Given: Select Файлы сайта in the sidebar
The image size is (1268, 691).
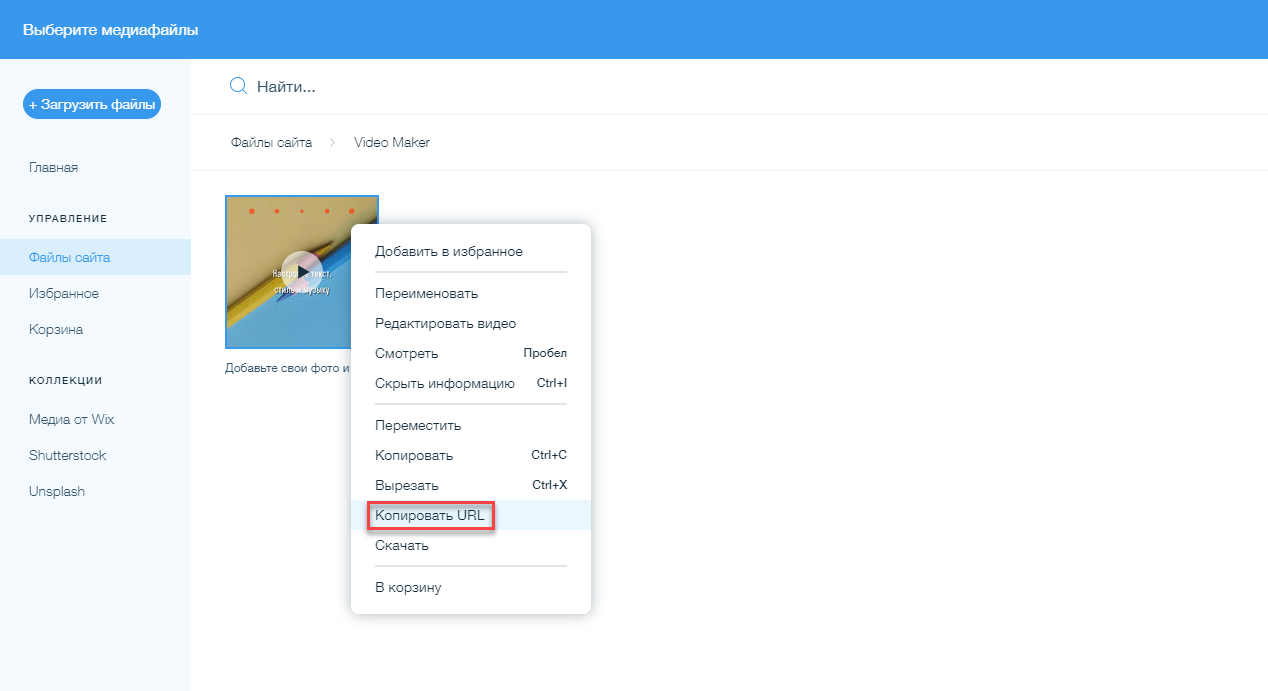Looking at the screenshot, I should coord(69,257).
